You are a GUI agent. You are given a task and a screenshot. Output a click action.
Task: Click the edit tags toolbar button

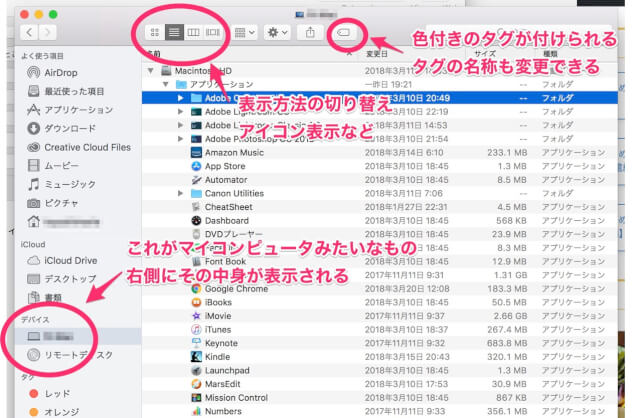[344, 32]
